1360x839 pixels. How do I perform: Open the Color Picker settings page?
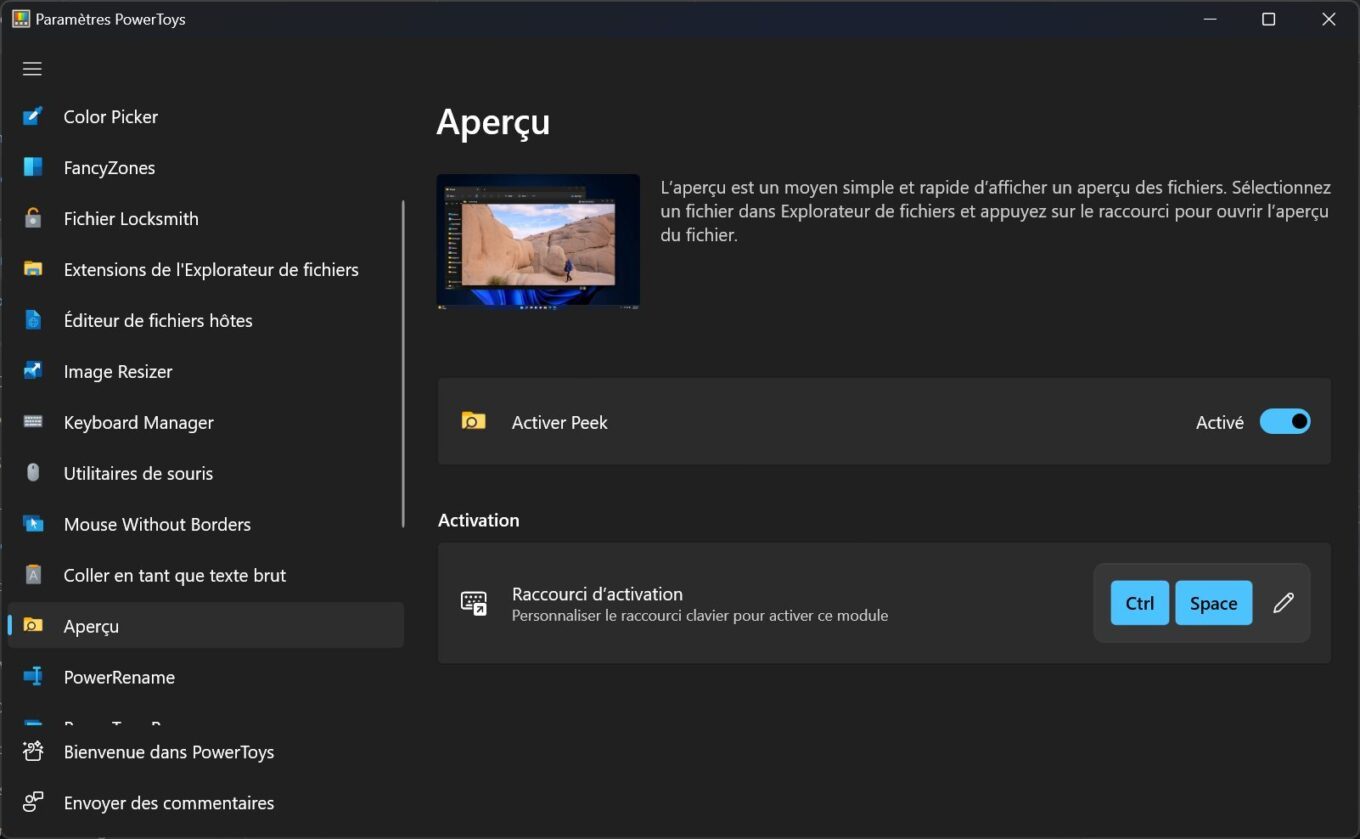click(x=206, y=117)
